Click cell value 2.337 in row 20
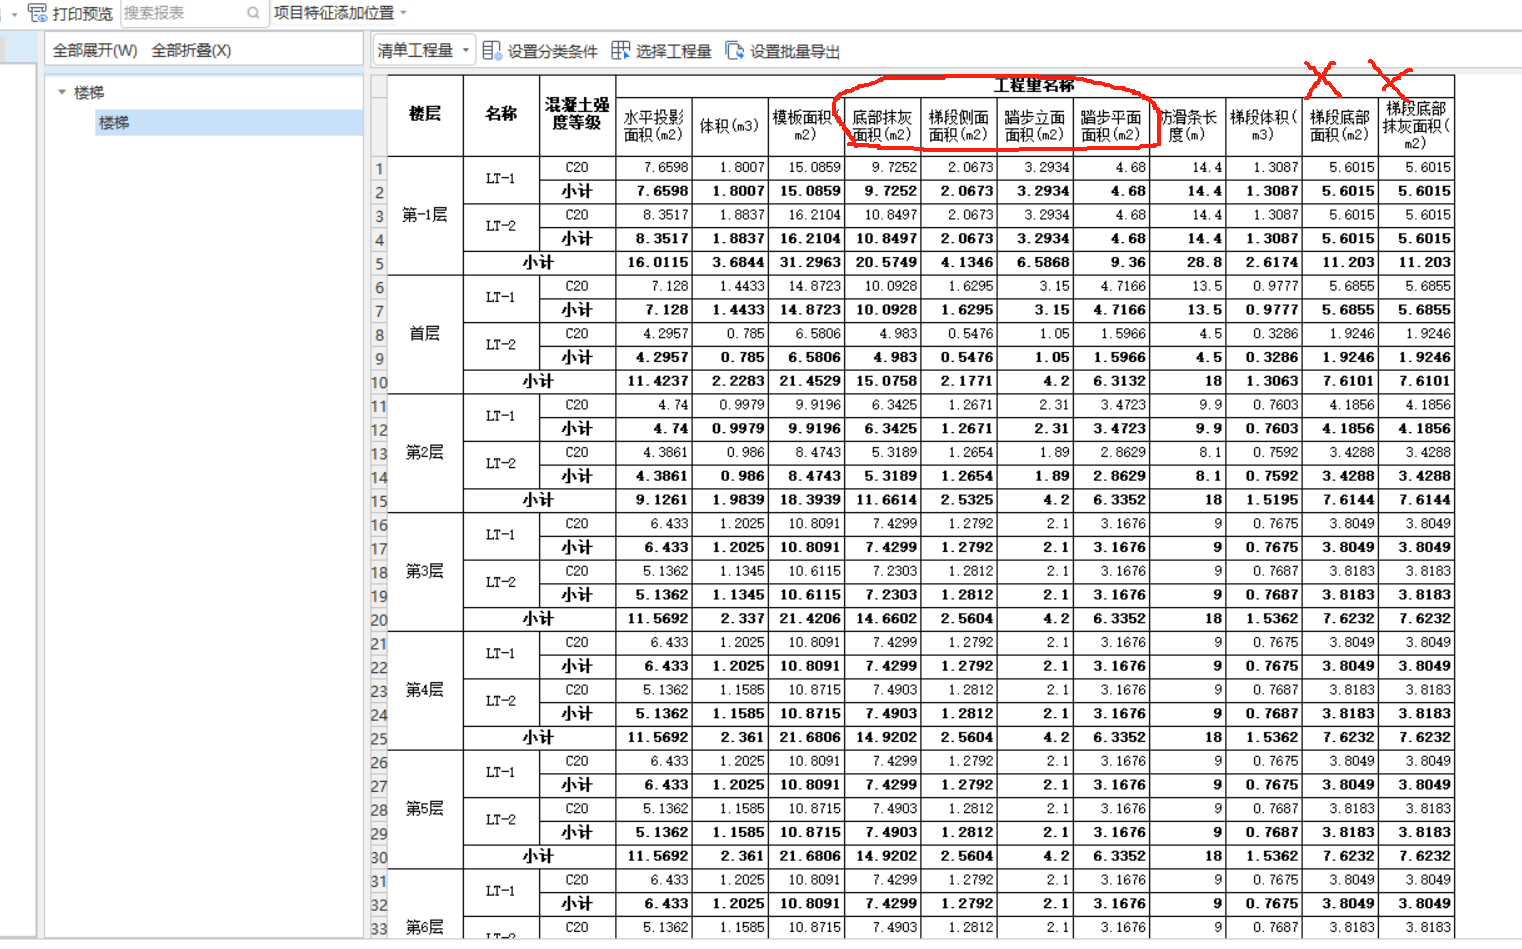The width and height of the screenshot is (1522, 949). [730, 619]
